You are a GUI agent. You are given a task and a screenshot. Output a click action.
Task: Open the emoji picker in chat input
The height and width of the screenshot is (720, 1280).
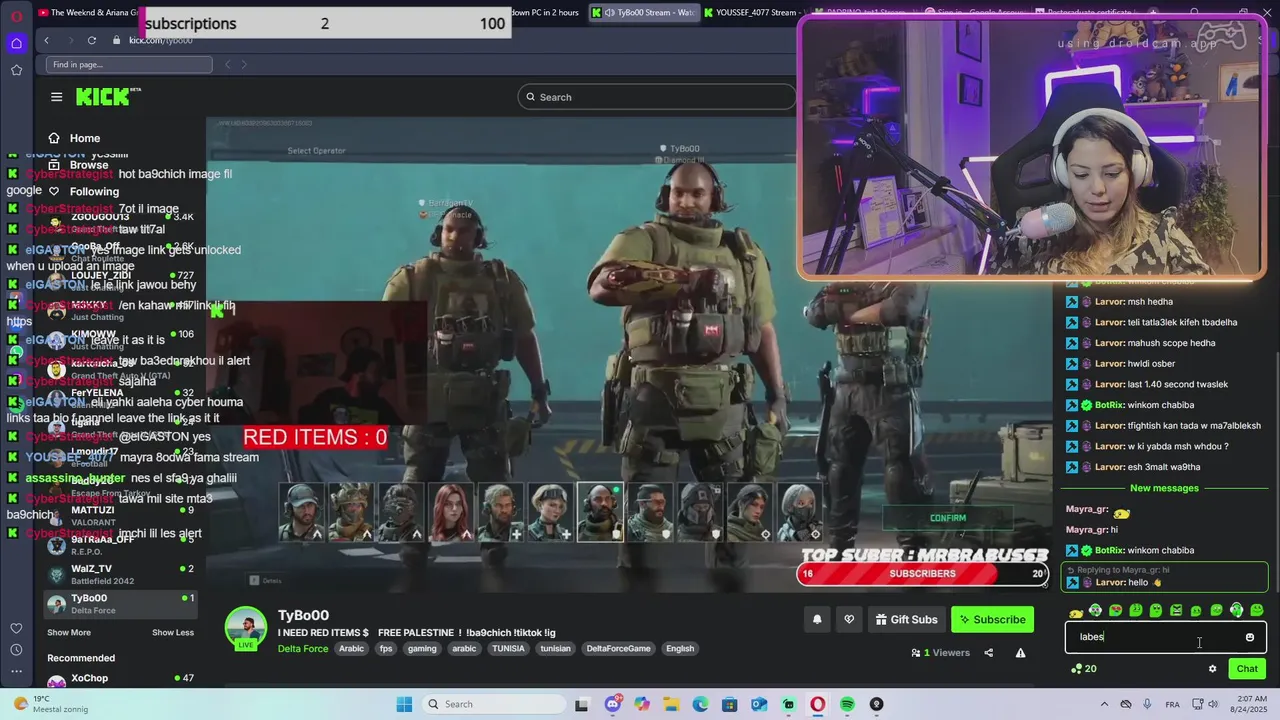(1250, 637)
